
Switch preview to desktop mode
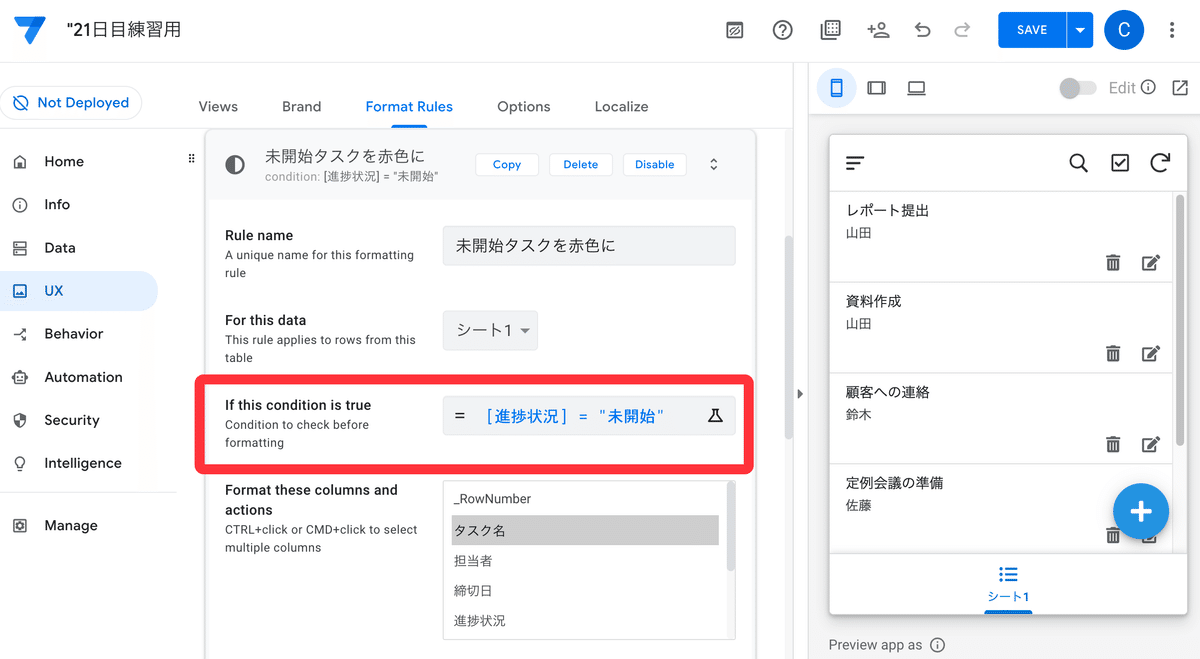[x=917, y=88]
